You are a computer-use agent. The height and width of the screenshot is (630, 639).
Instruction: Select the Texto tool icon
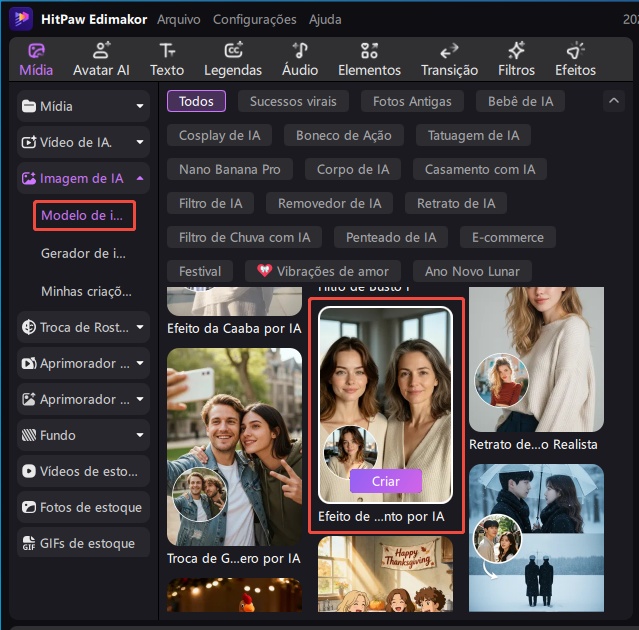[x=167, y=59]
